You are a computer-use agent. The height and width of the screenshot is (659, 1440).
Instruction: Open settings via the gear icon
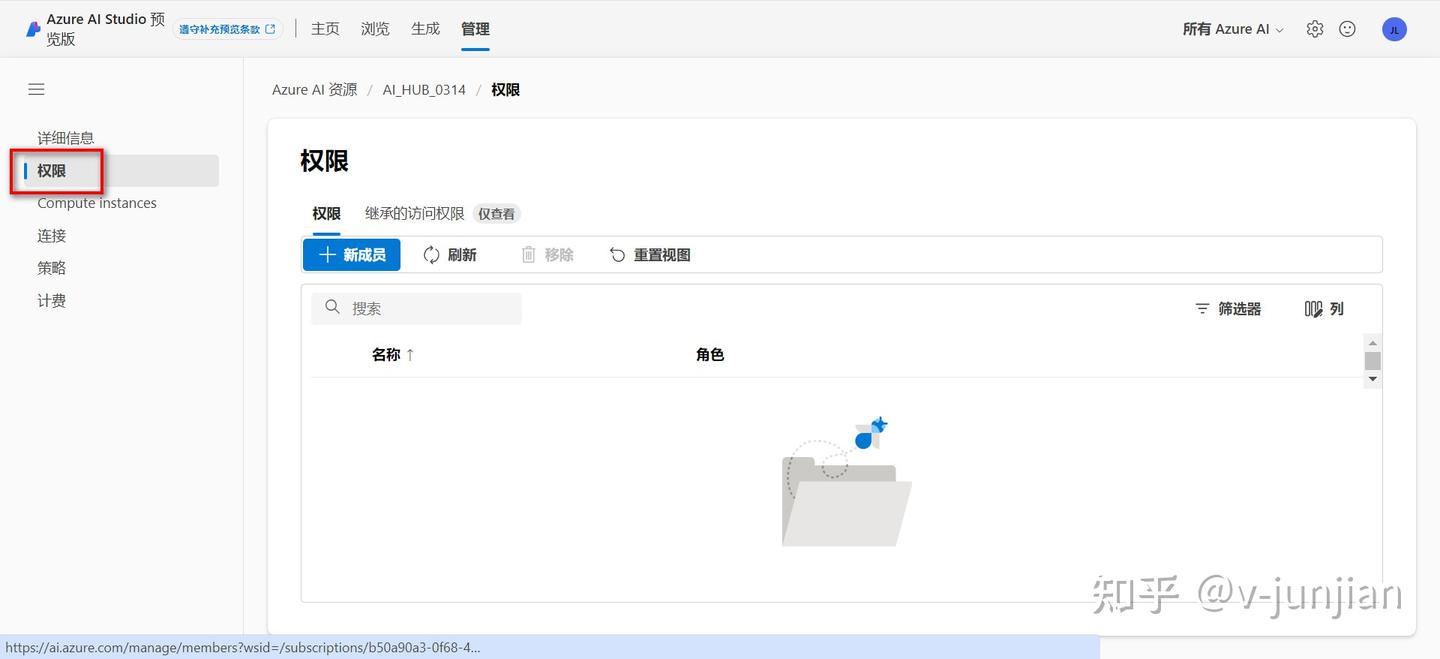1315,28
